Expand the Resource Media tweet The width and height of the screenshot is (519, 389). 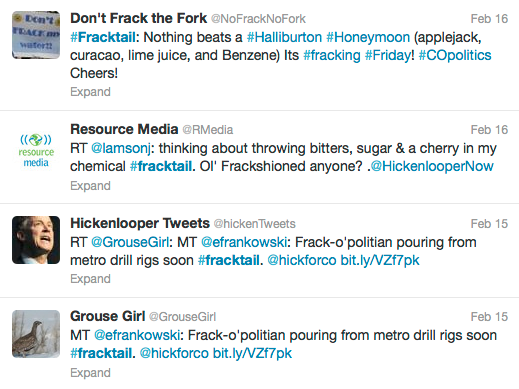coord(90,186)
